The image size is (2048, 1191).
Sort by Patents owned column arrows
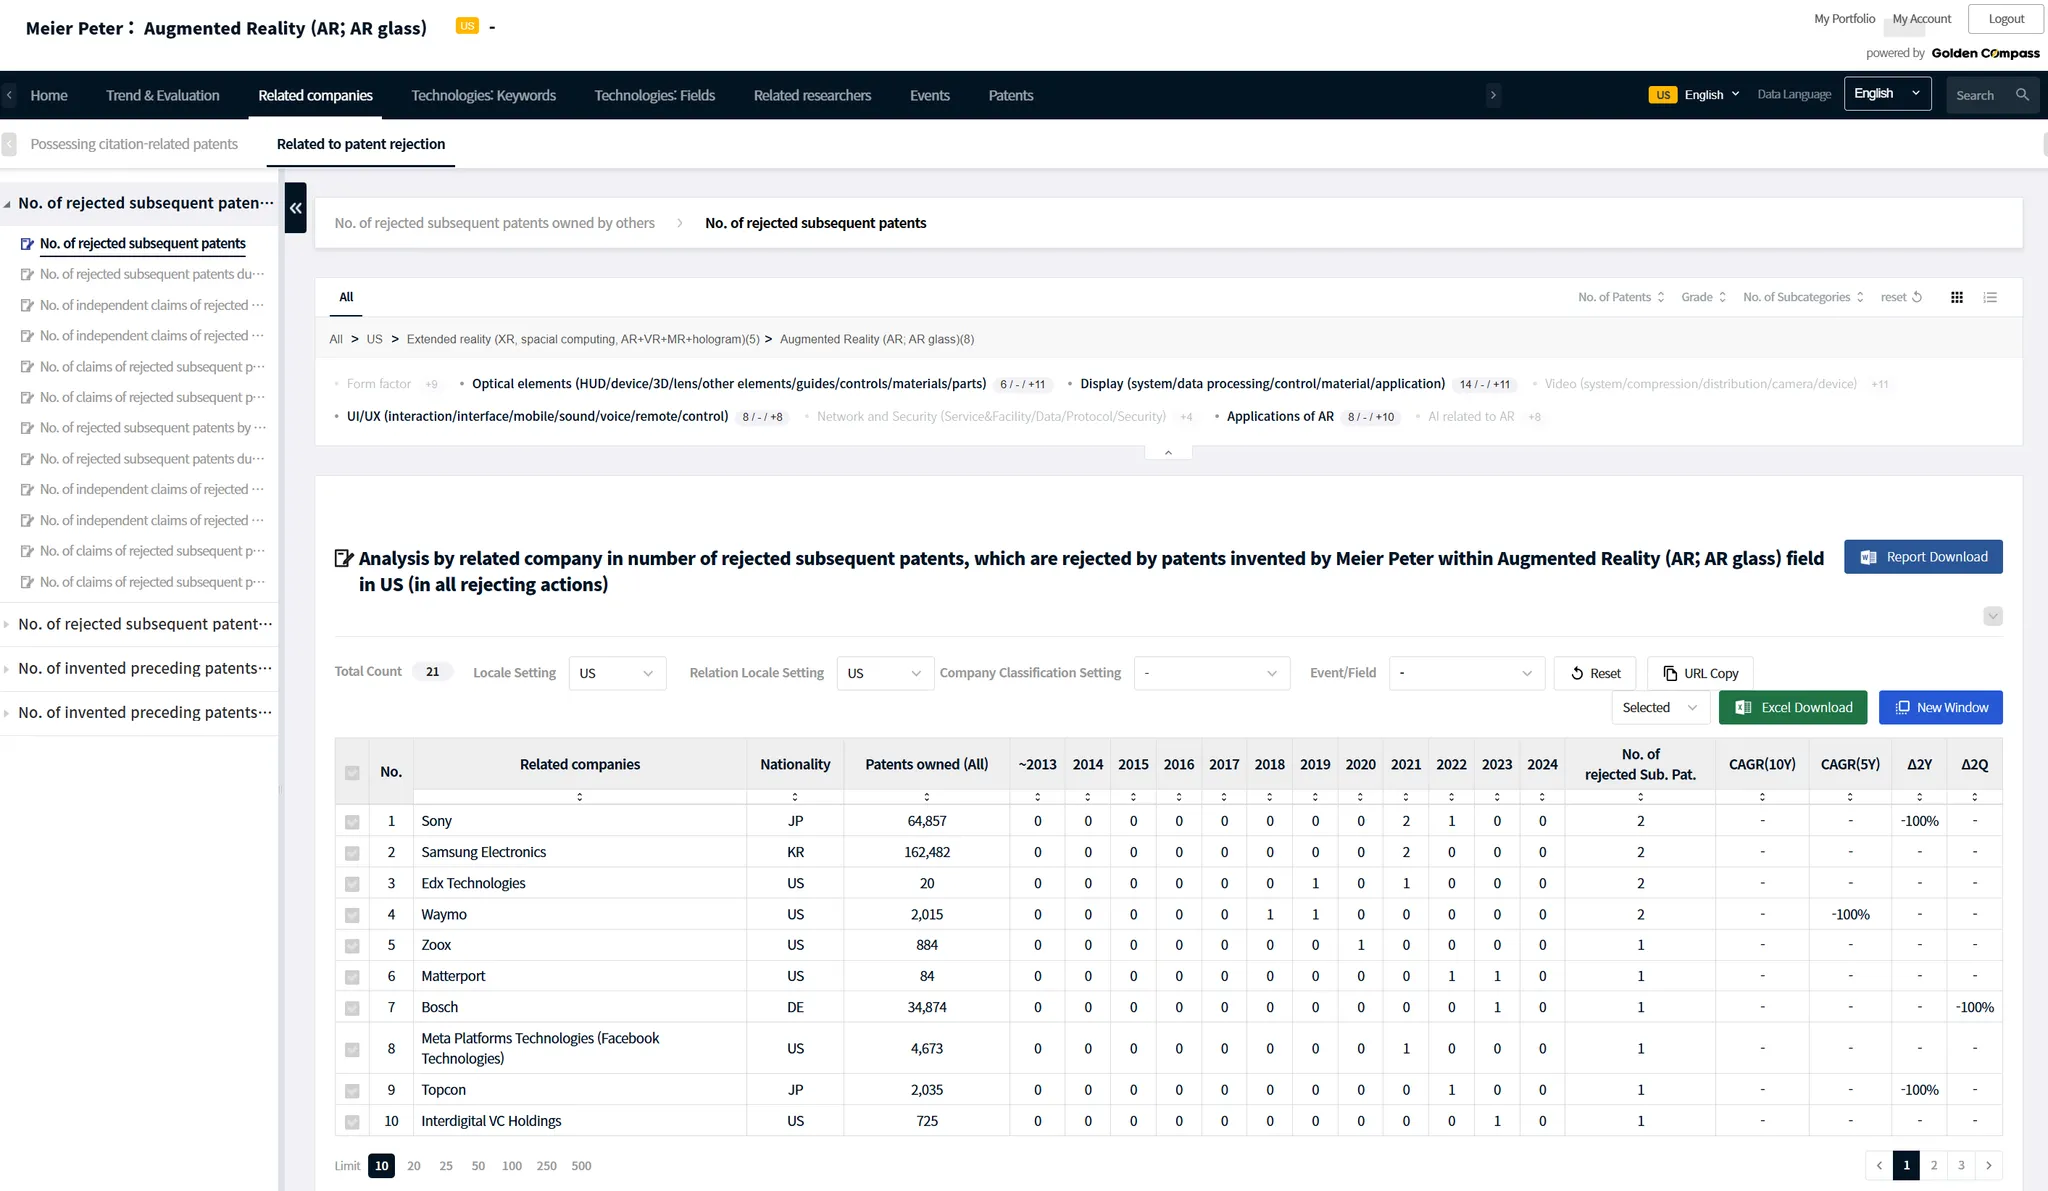[x=926, y=797]
